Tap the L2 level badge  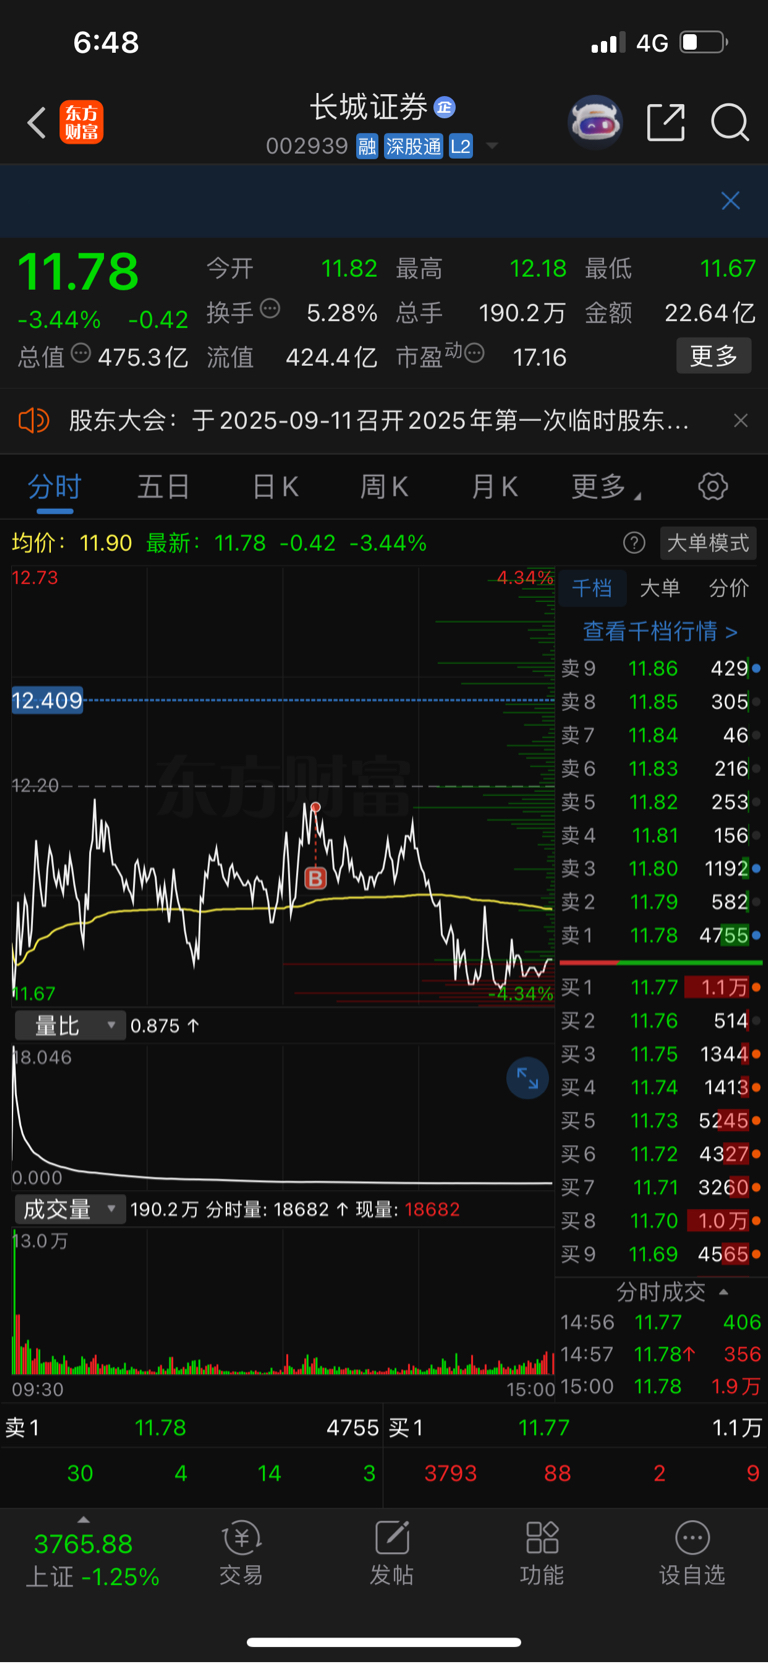point(461,147)
